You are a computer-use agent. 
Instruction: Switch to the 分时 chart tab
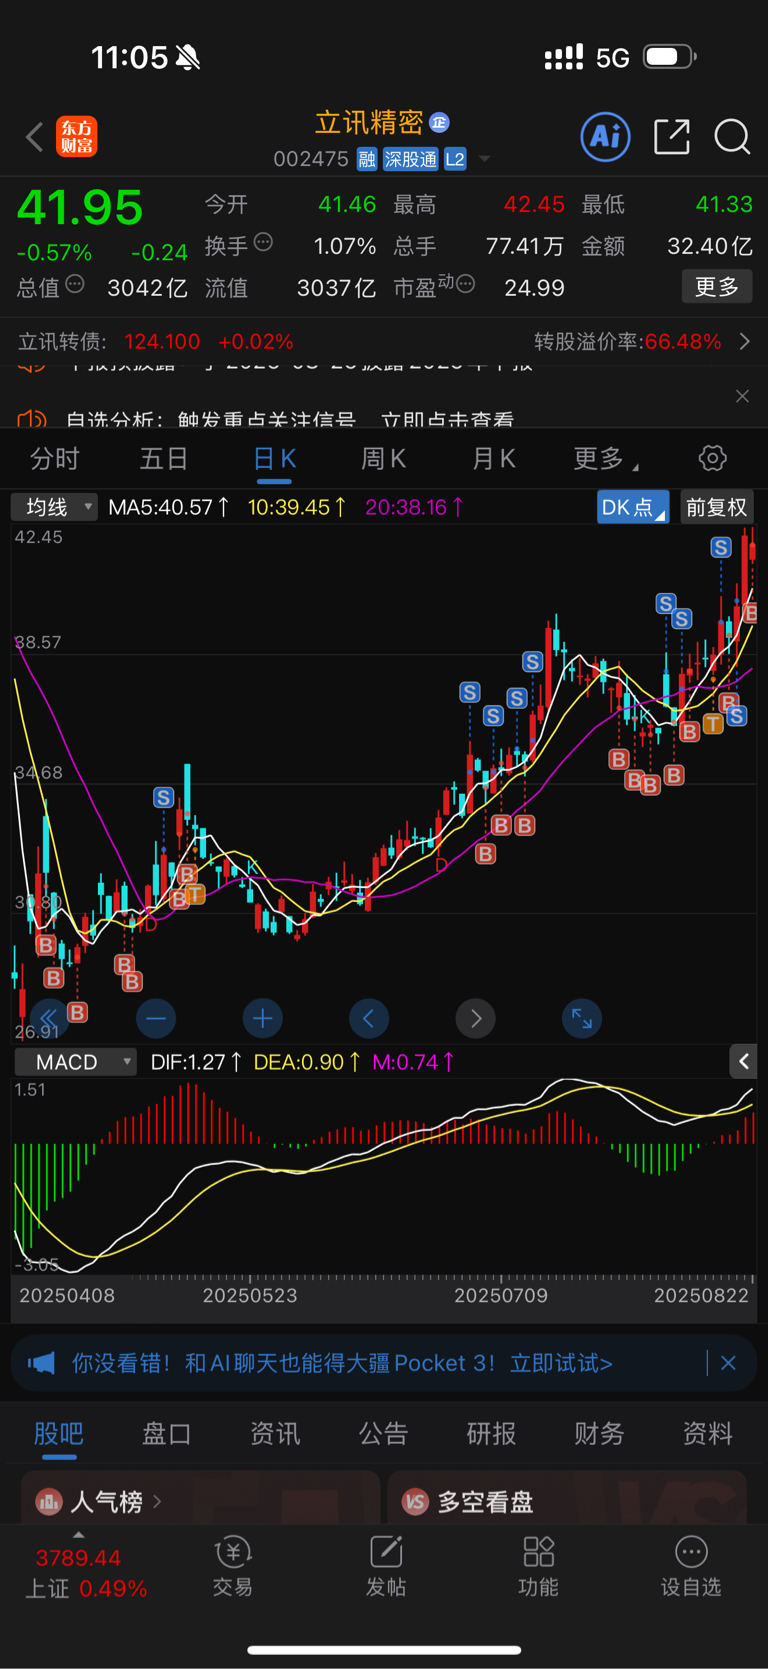pos(55,459)
